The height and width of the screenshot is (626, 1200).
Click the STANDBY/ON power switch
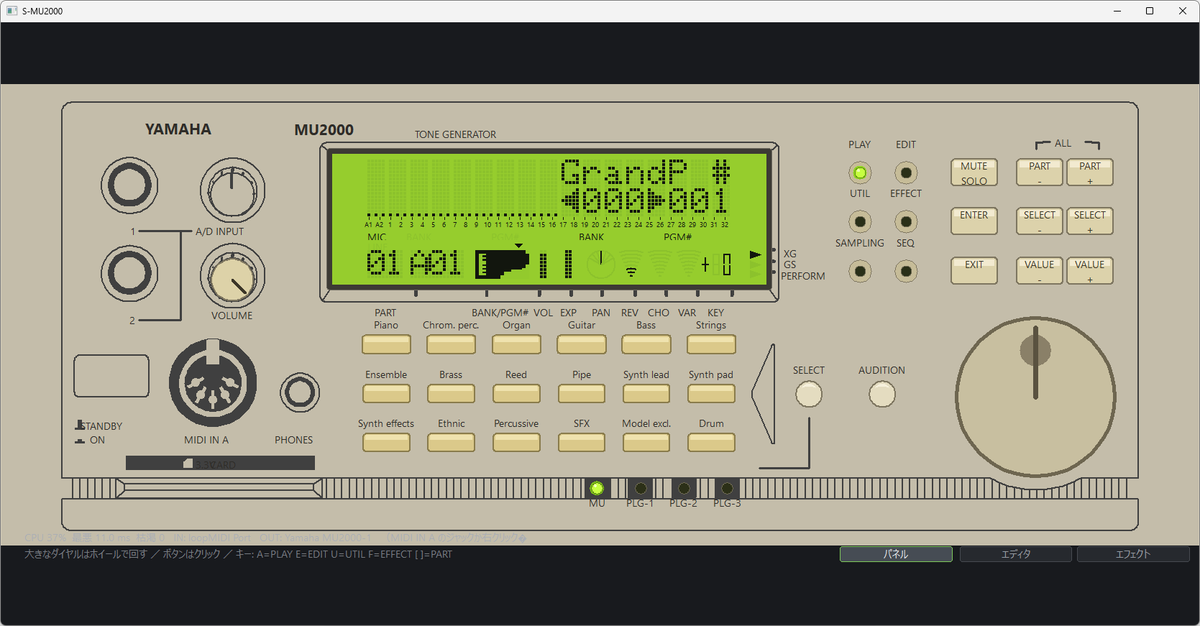click(111, 376)
